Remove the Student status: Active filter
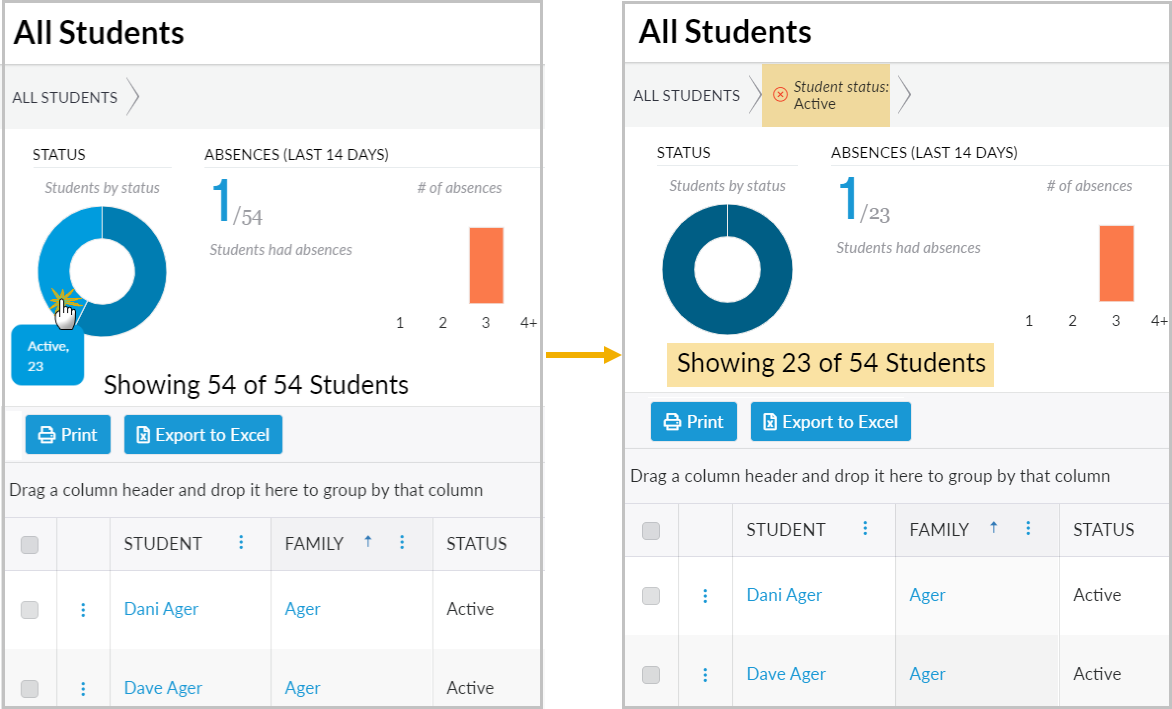Screen dimensions: 1172x709 coord(781,95)
